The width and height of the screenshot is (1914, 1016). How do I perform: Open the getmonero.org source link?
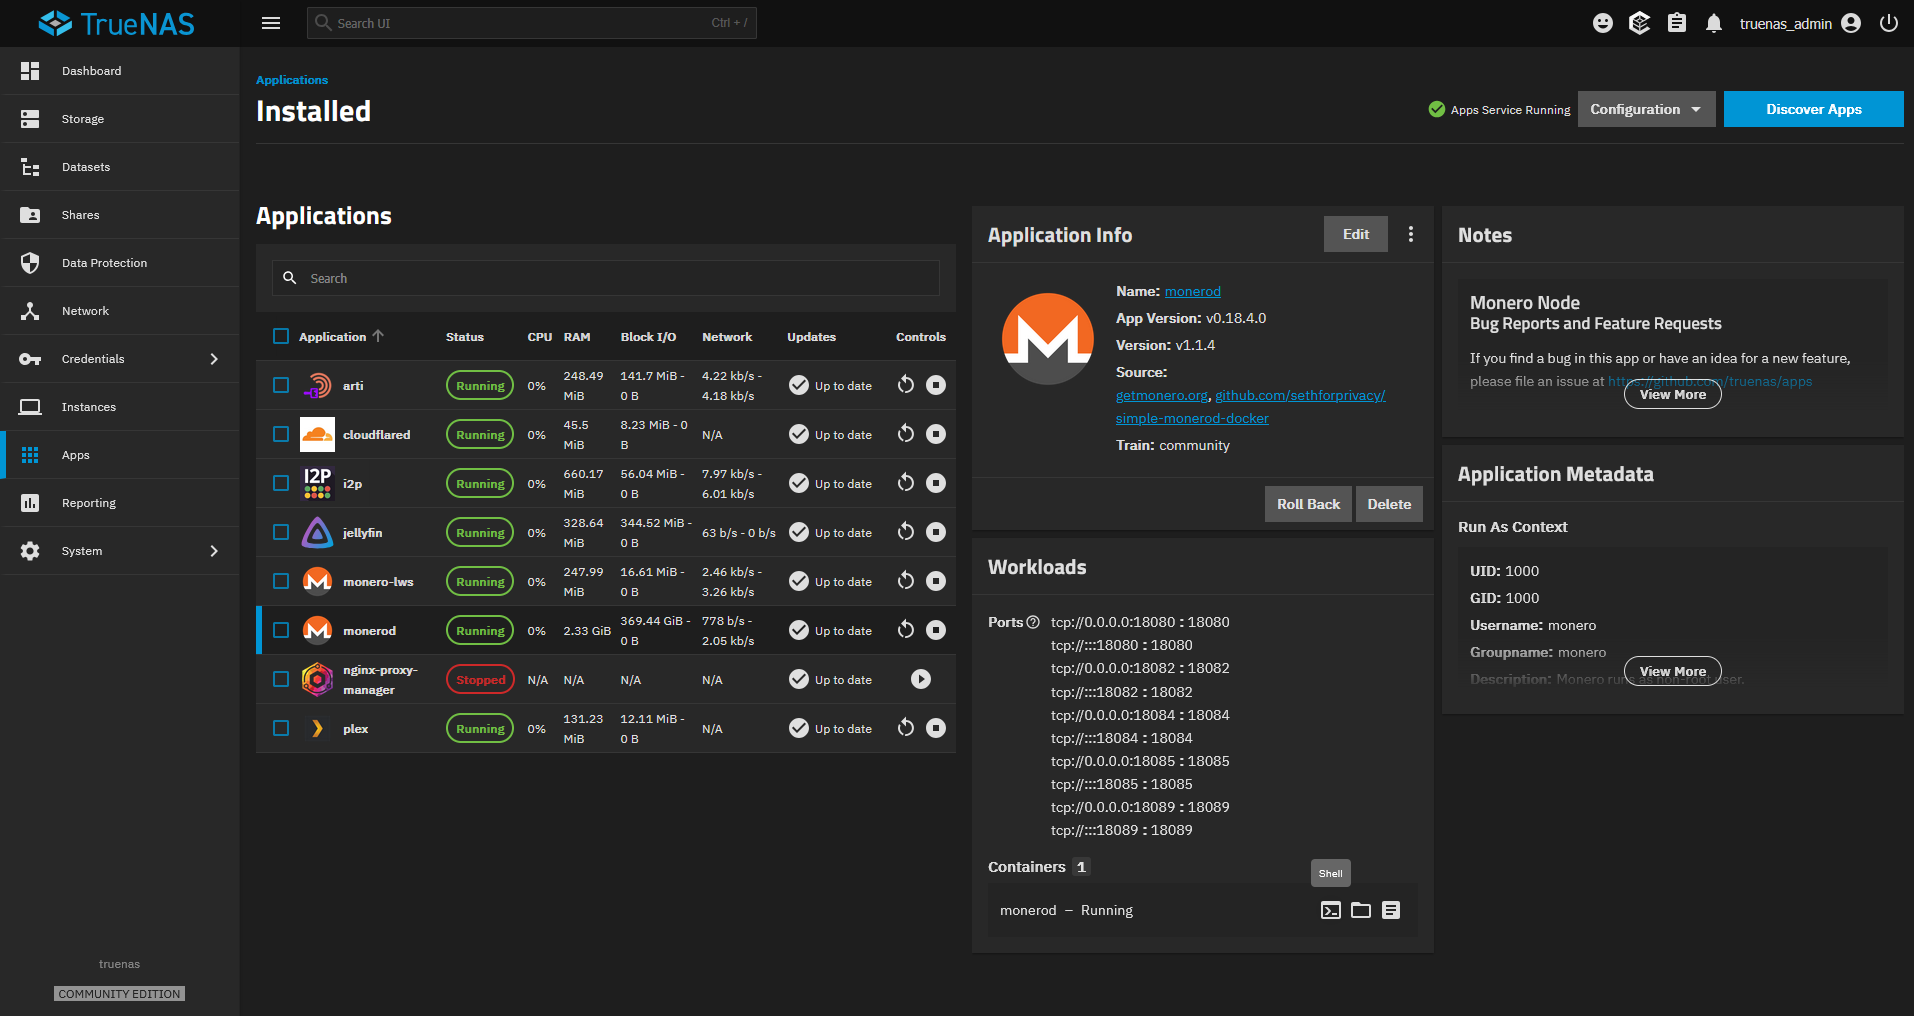tap(1160, 395)
